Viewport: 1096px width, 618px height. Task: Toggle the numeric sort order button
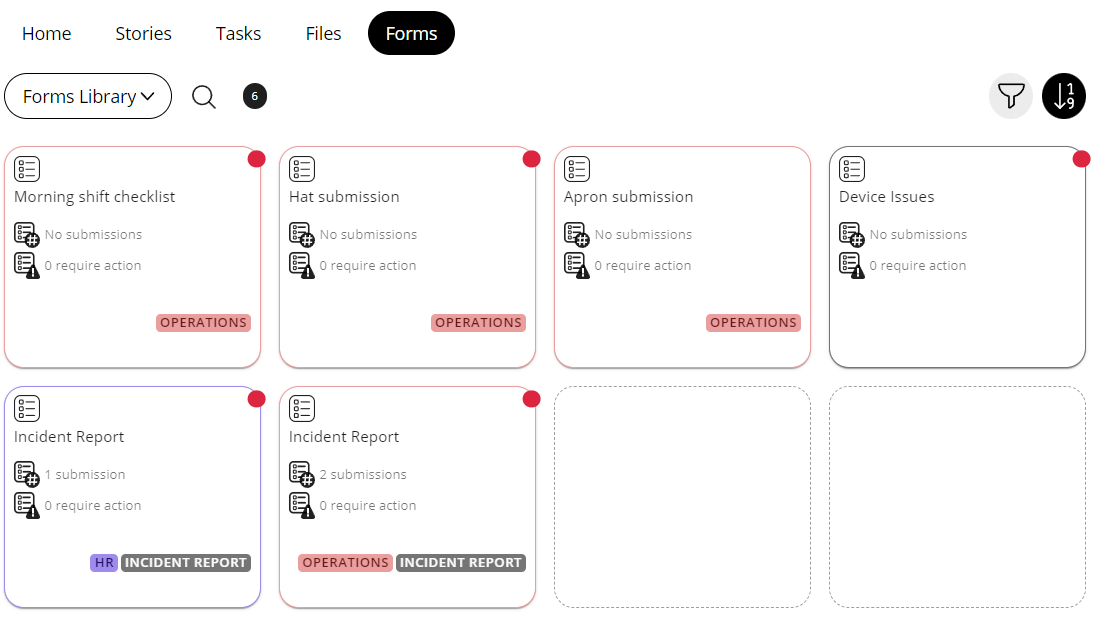coord(1064,96)
